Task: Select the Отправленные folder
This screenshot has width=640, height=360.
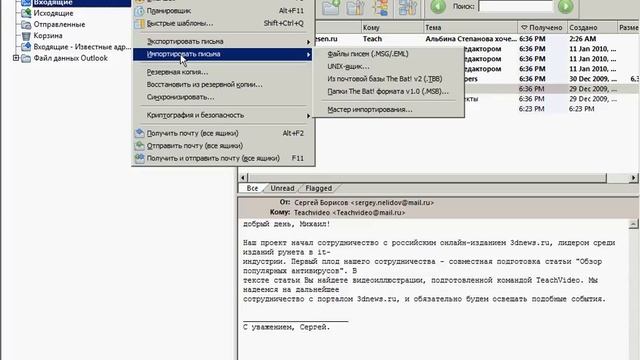Action: click(x=59, y=24)
